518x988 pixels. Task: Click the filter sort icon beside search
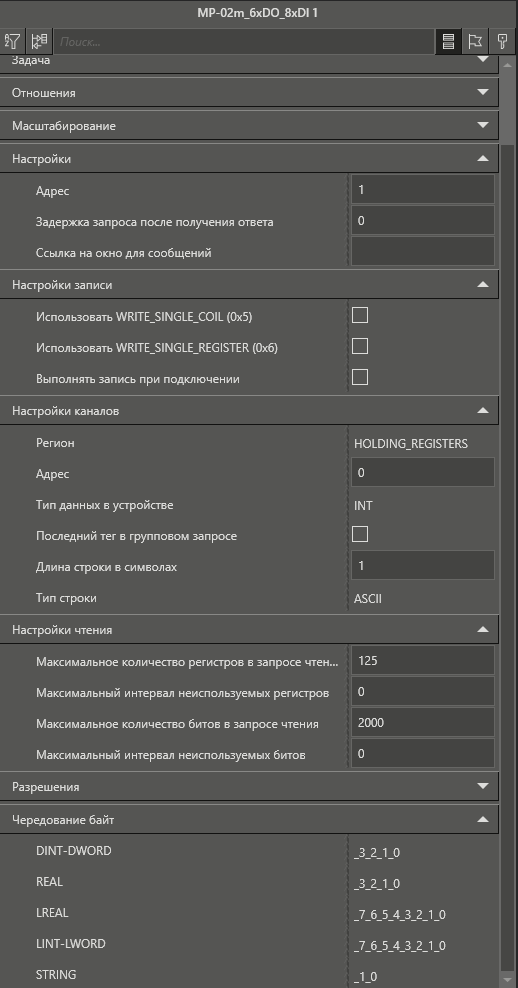coord(11,42)
